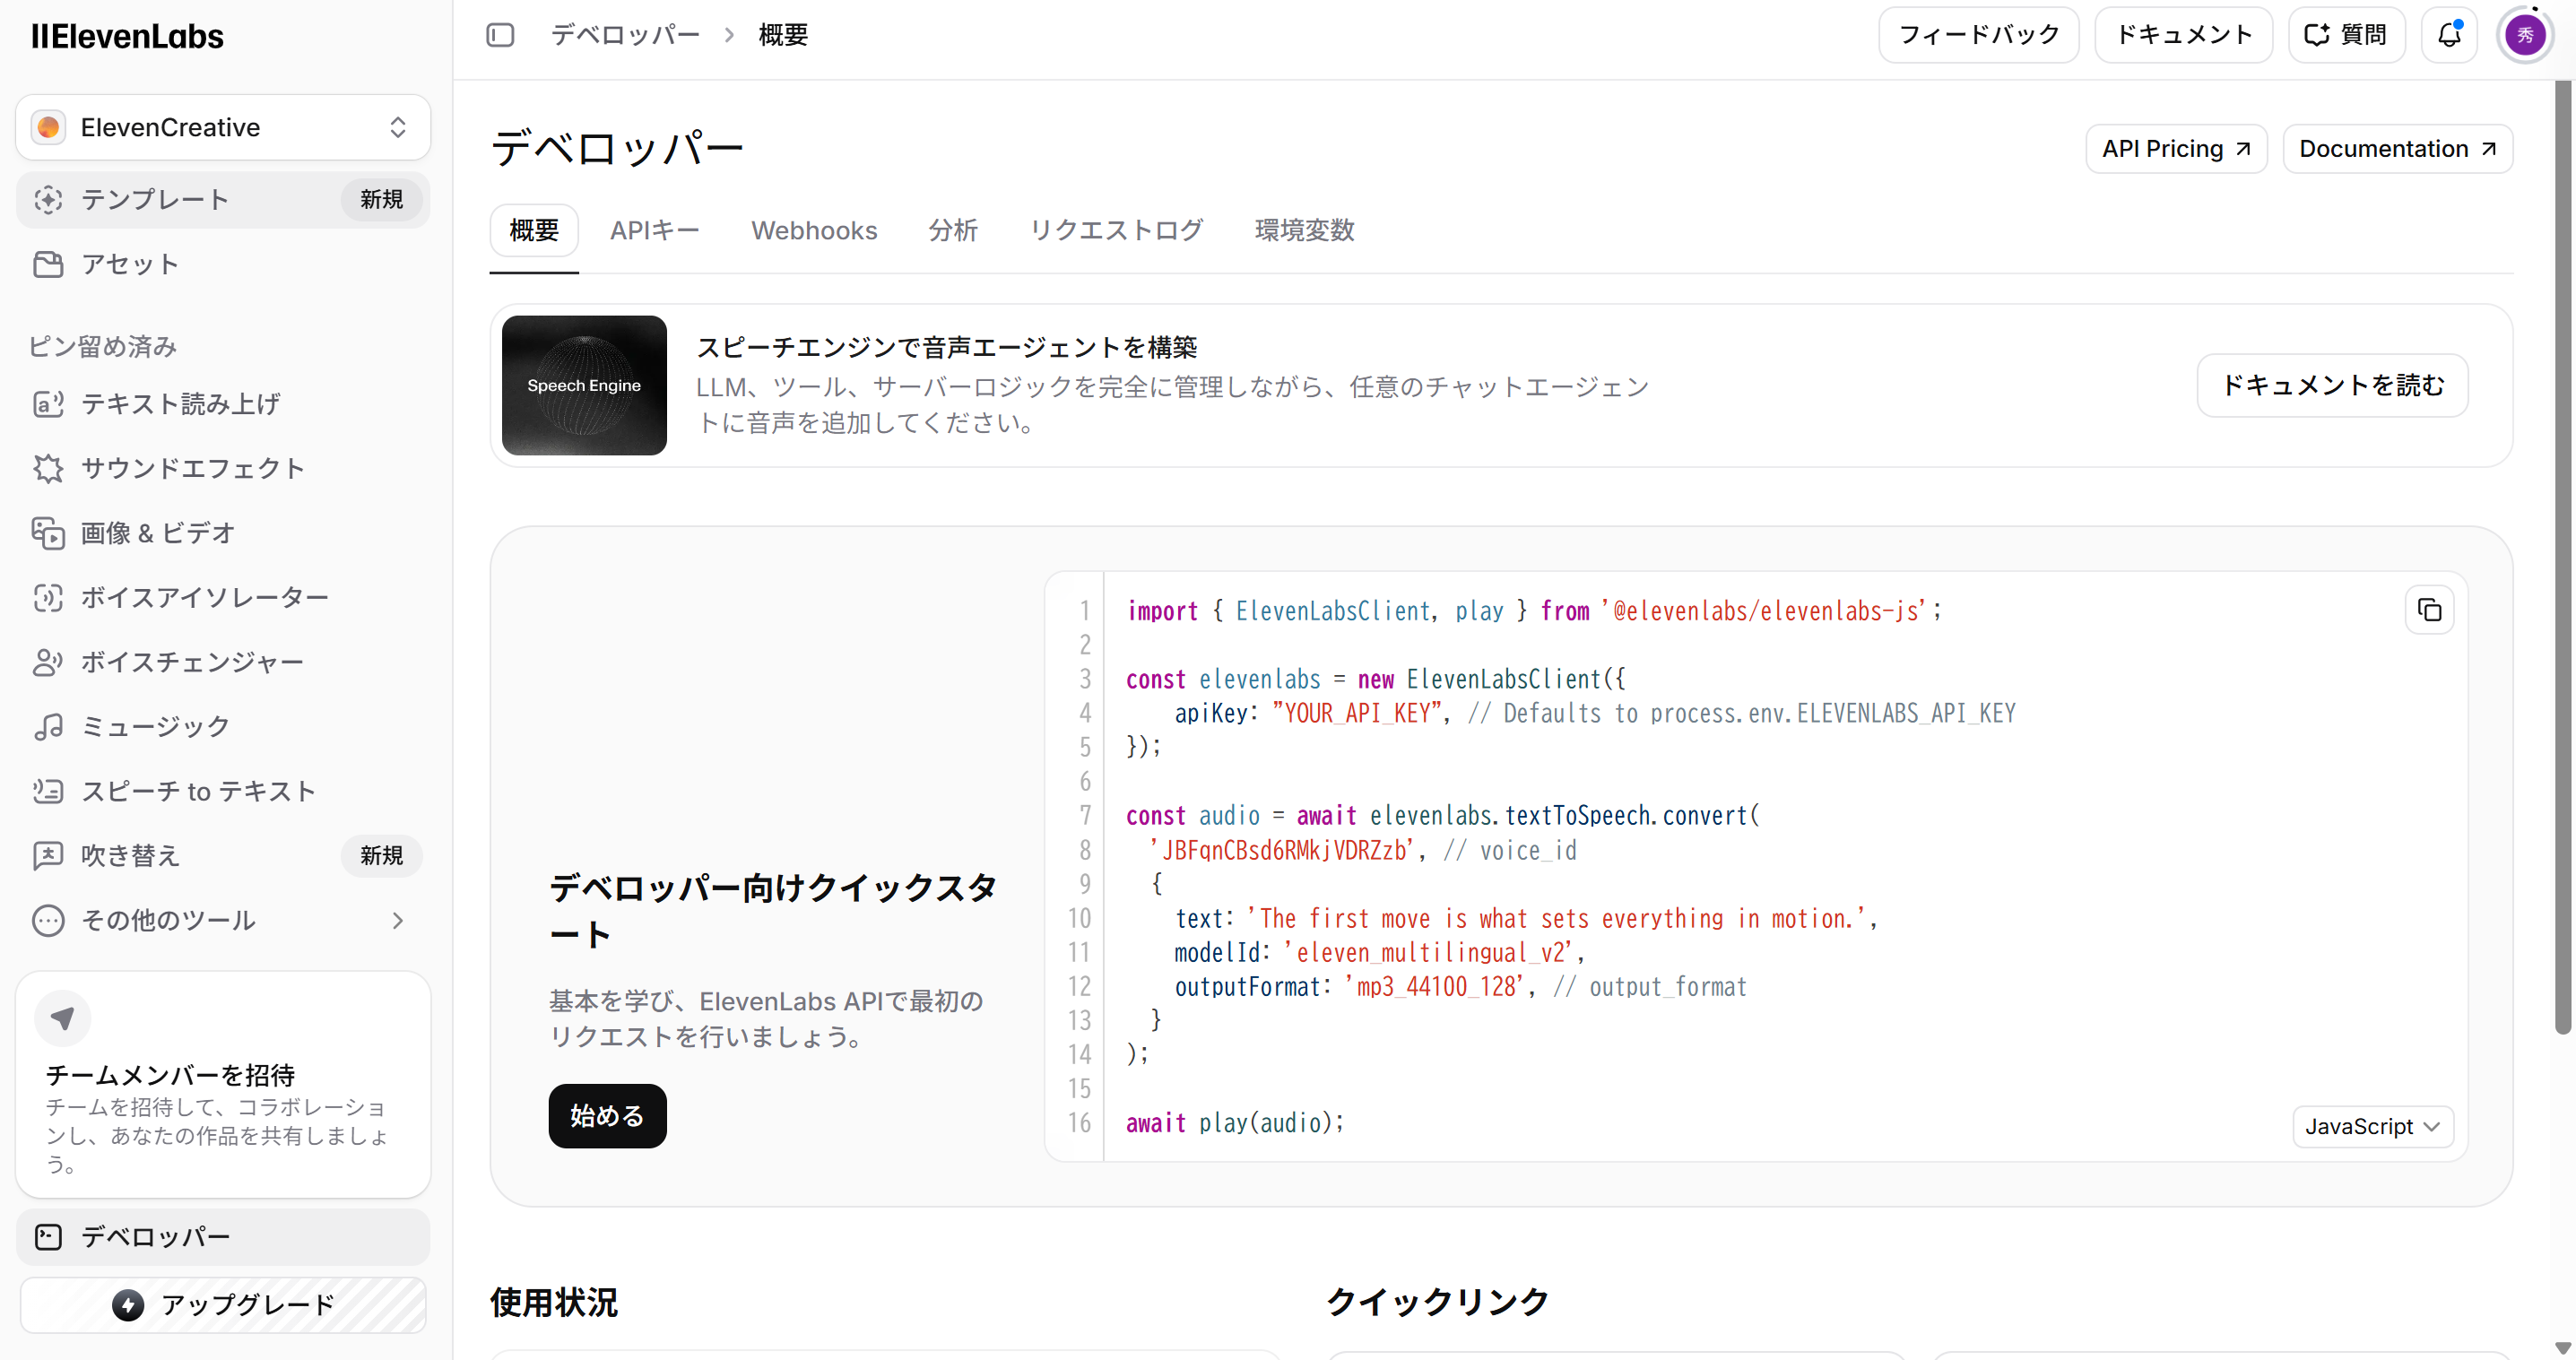Open デベロッパー in sidebar
Screen dimensions: 2576x1360
click(223, 1237)
